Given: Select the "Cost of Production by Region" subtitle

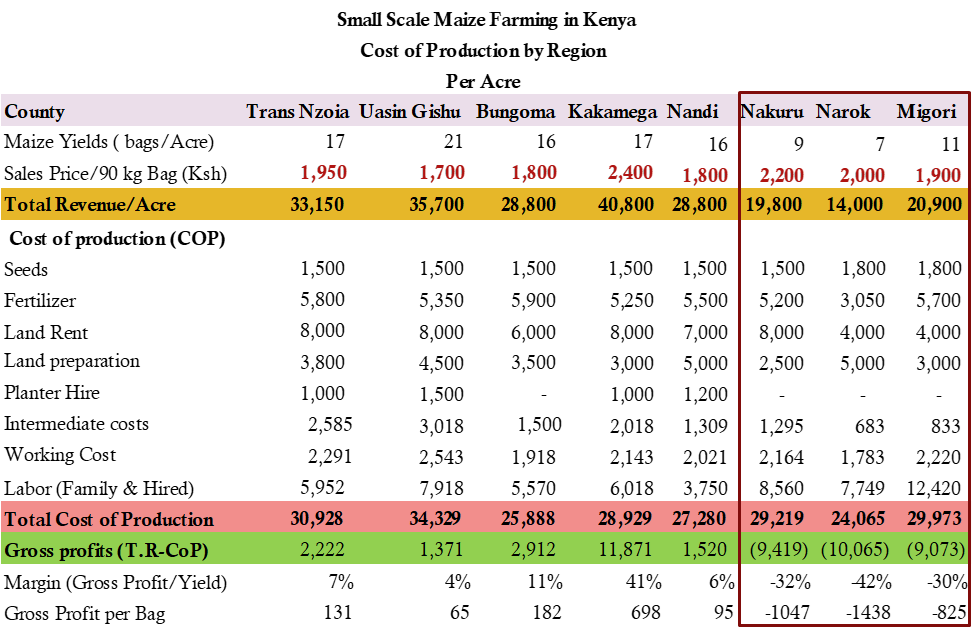Looking at the screenshot, I should (x=484, y=50).
